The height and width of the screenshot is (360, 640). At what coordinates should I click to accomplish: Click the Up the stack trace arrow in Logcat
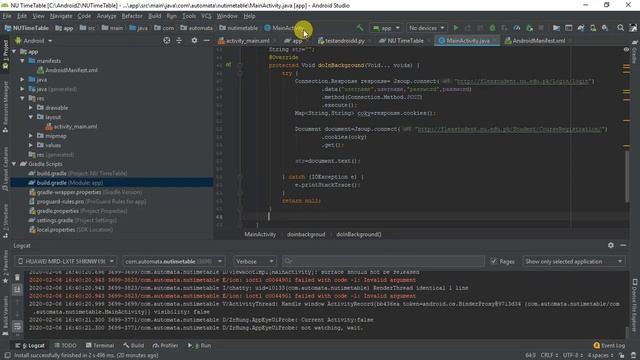pos(17,302)
